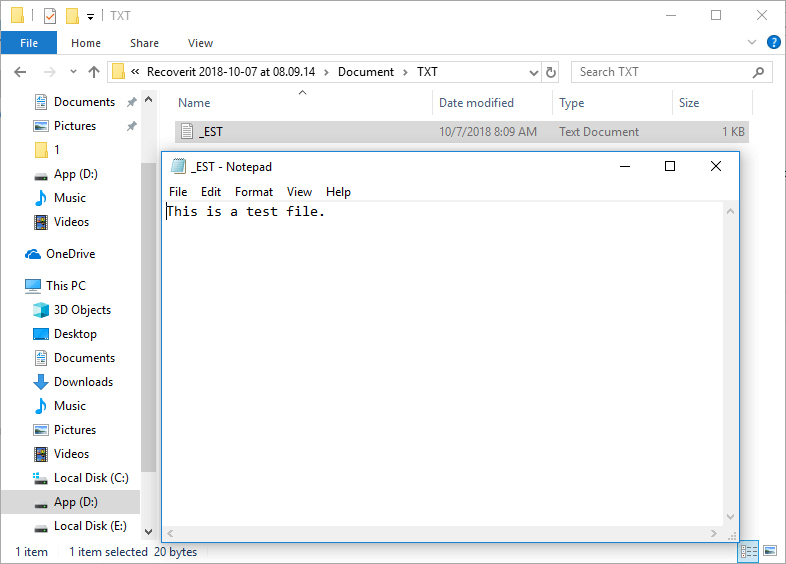786x564 pixels.
Task: Click navigation pane scroll down arrow
Action: [148, 531]
